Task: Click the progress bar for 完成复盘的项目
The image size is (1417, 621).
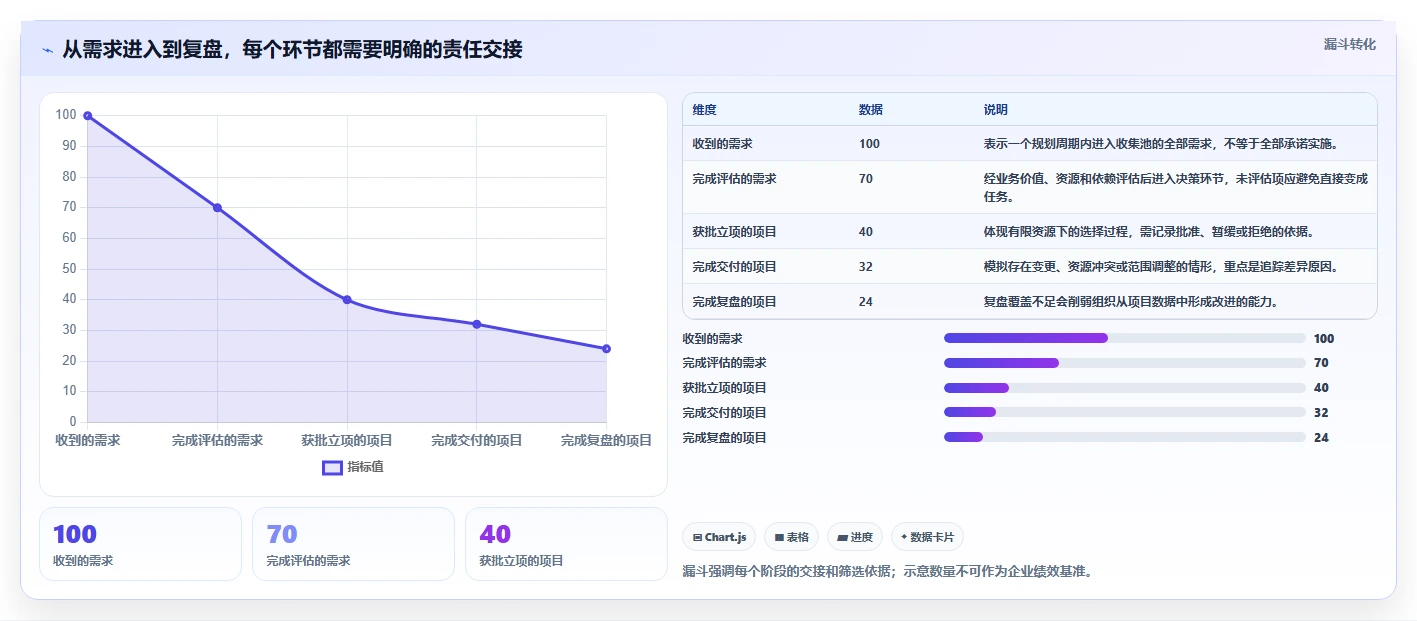Action: pyautogui.click(x=1125, y=437)
